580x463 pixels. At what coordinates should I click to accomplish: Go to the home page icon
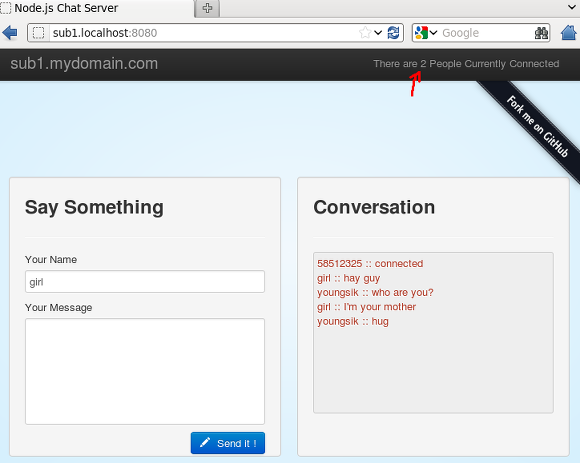coord(569,33)
